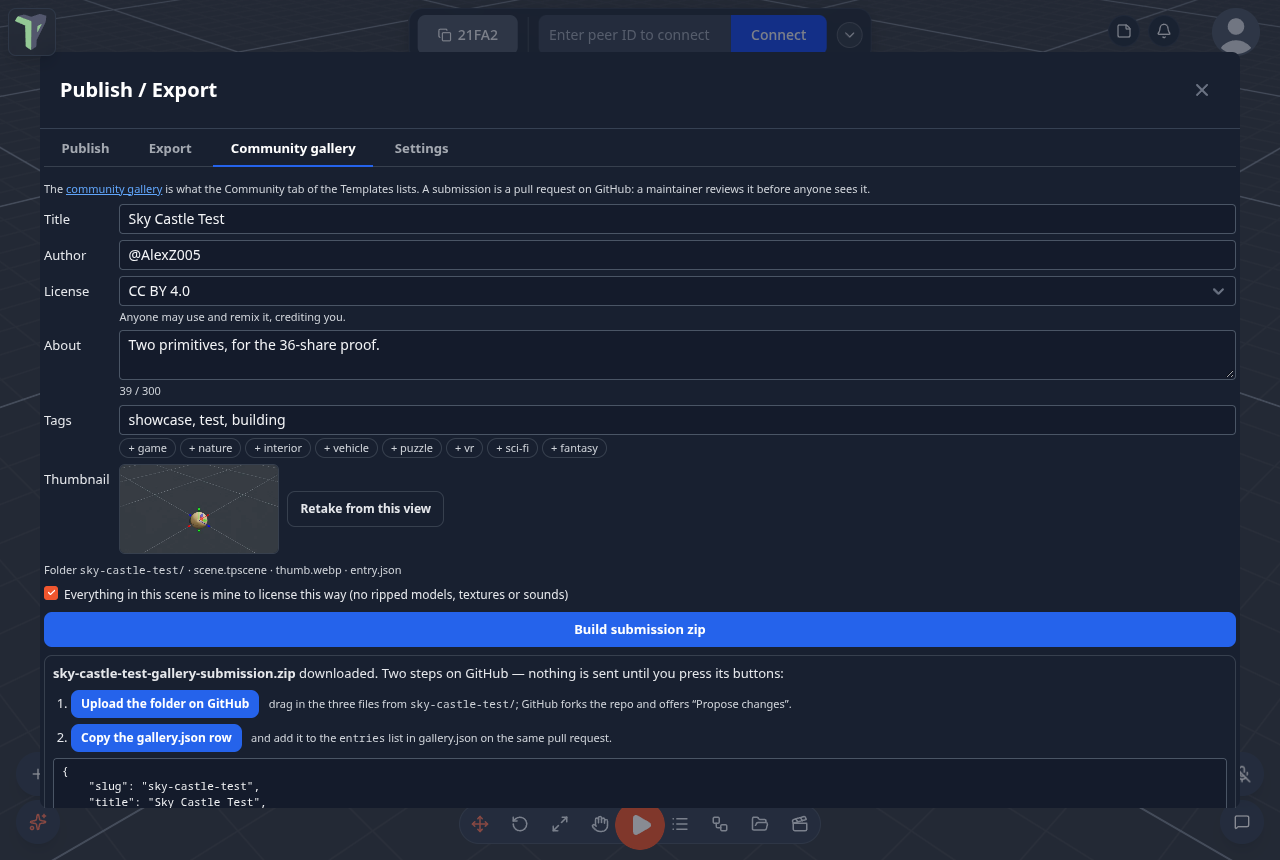Select the Community gallery tab

[293, 148]
